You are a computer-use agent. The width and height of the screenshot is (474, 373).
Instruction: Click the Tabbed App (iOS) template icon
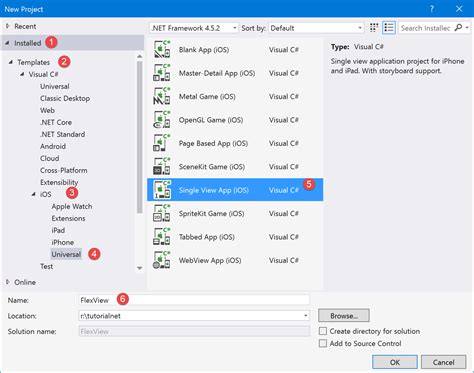(162, 237)
